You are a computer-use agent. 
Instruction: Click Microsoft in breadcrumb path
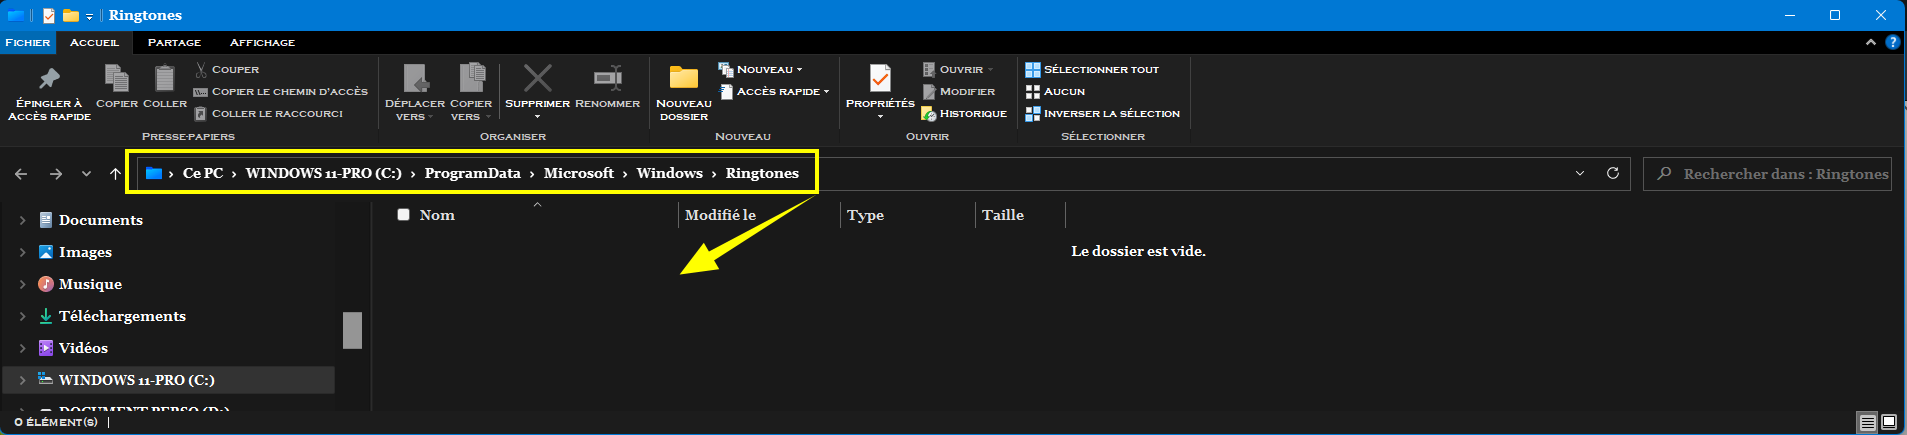point(579,173)
